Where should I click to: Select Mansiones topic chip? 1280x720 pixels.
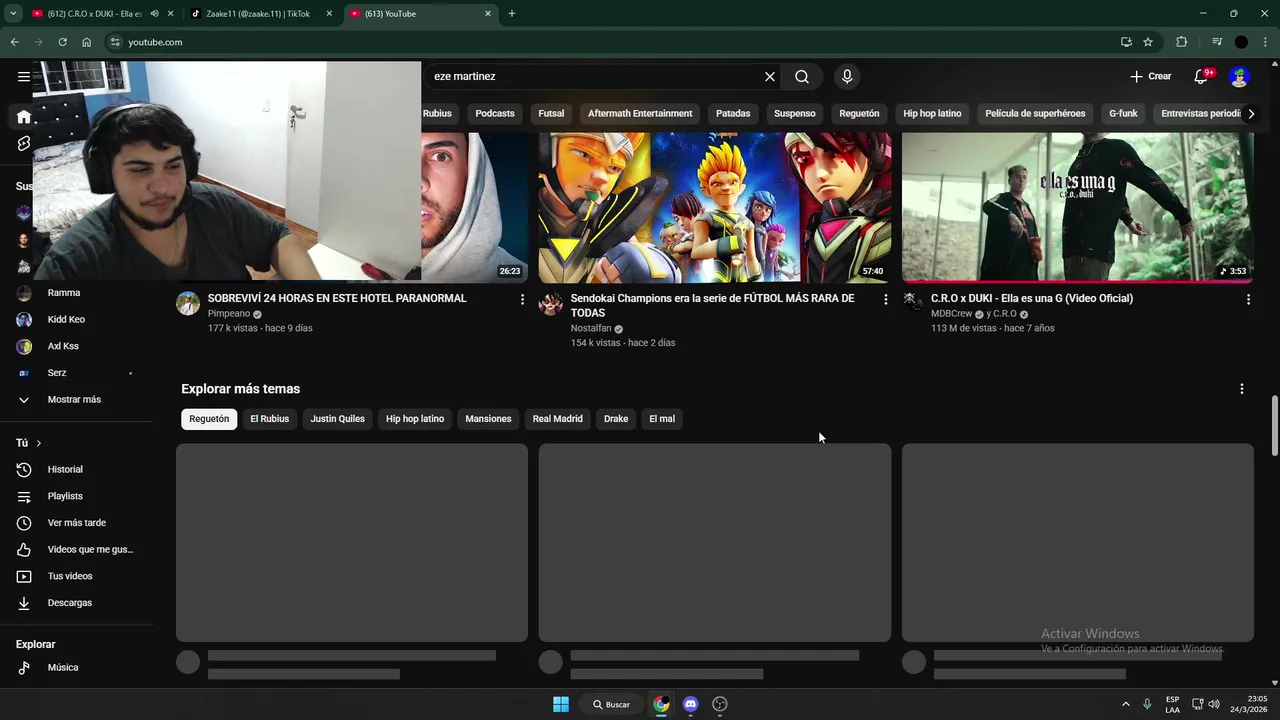click(488, 419)
